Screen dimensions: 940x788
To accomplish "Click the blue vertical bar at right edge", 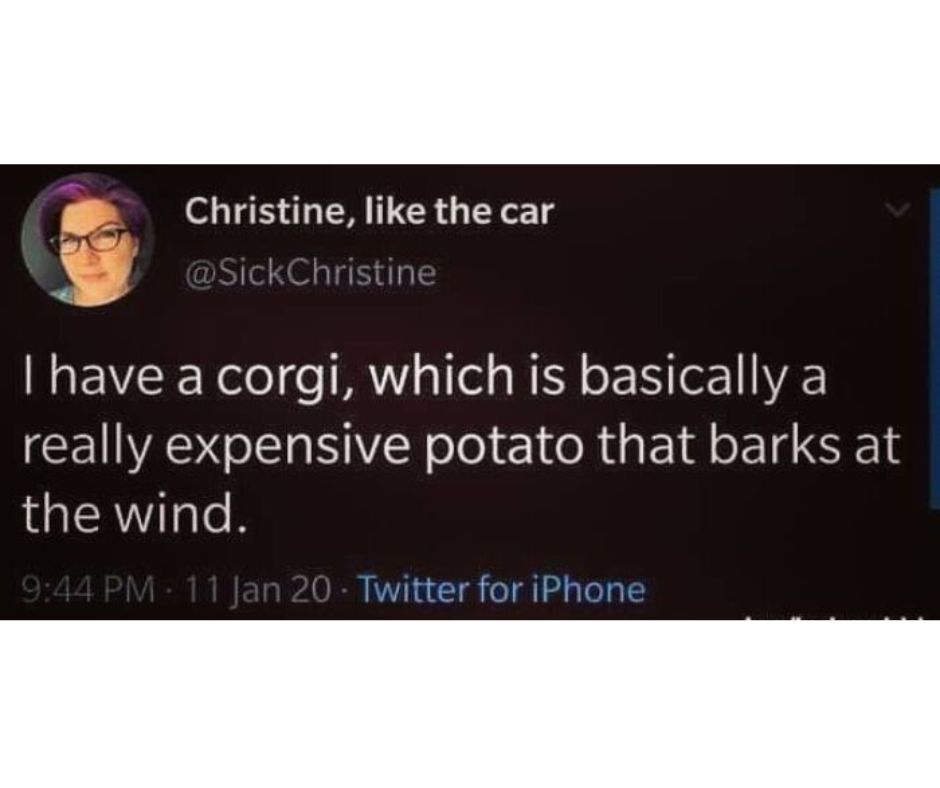I will pos(935,348).
